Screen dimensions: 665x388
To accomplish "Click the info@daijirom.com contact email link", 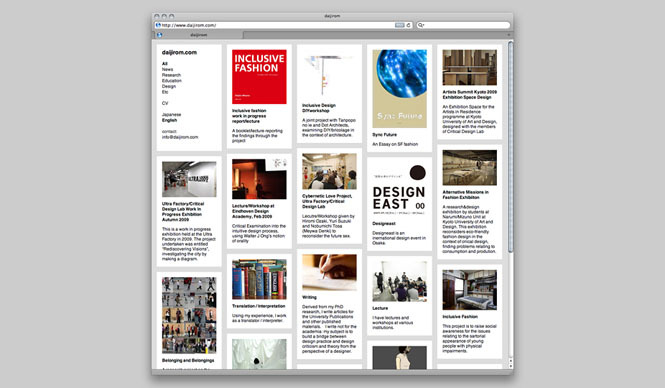I will [x=180, y=137].
